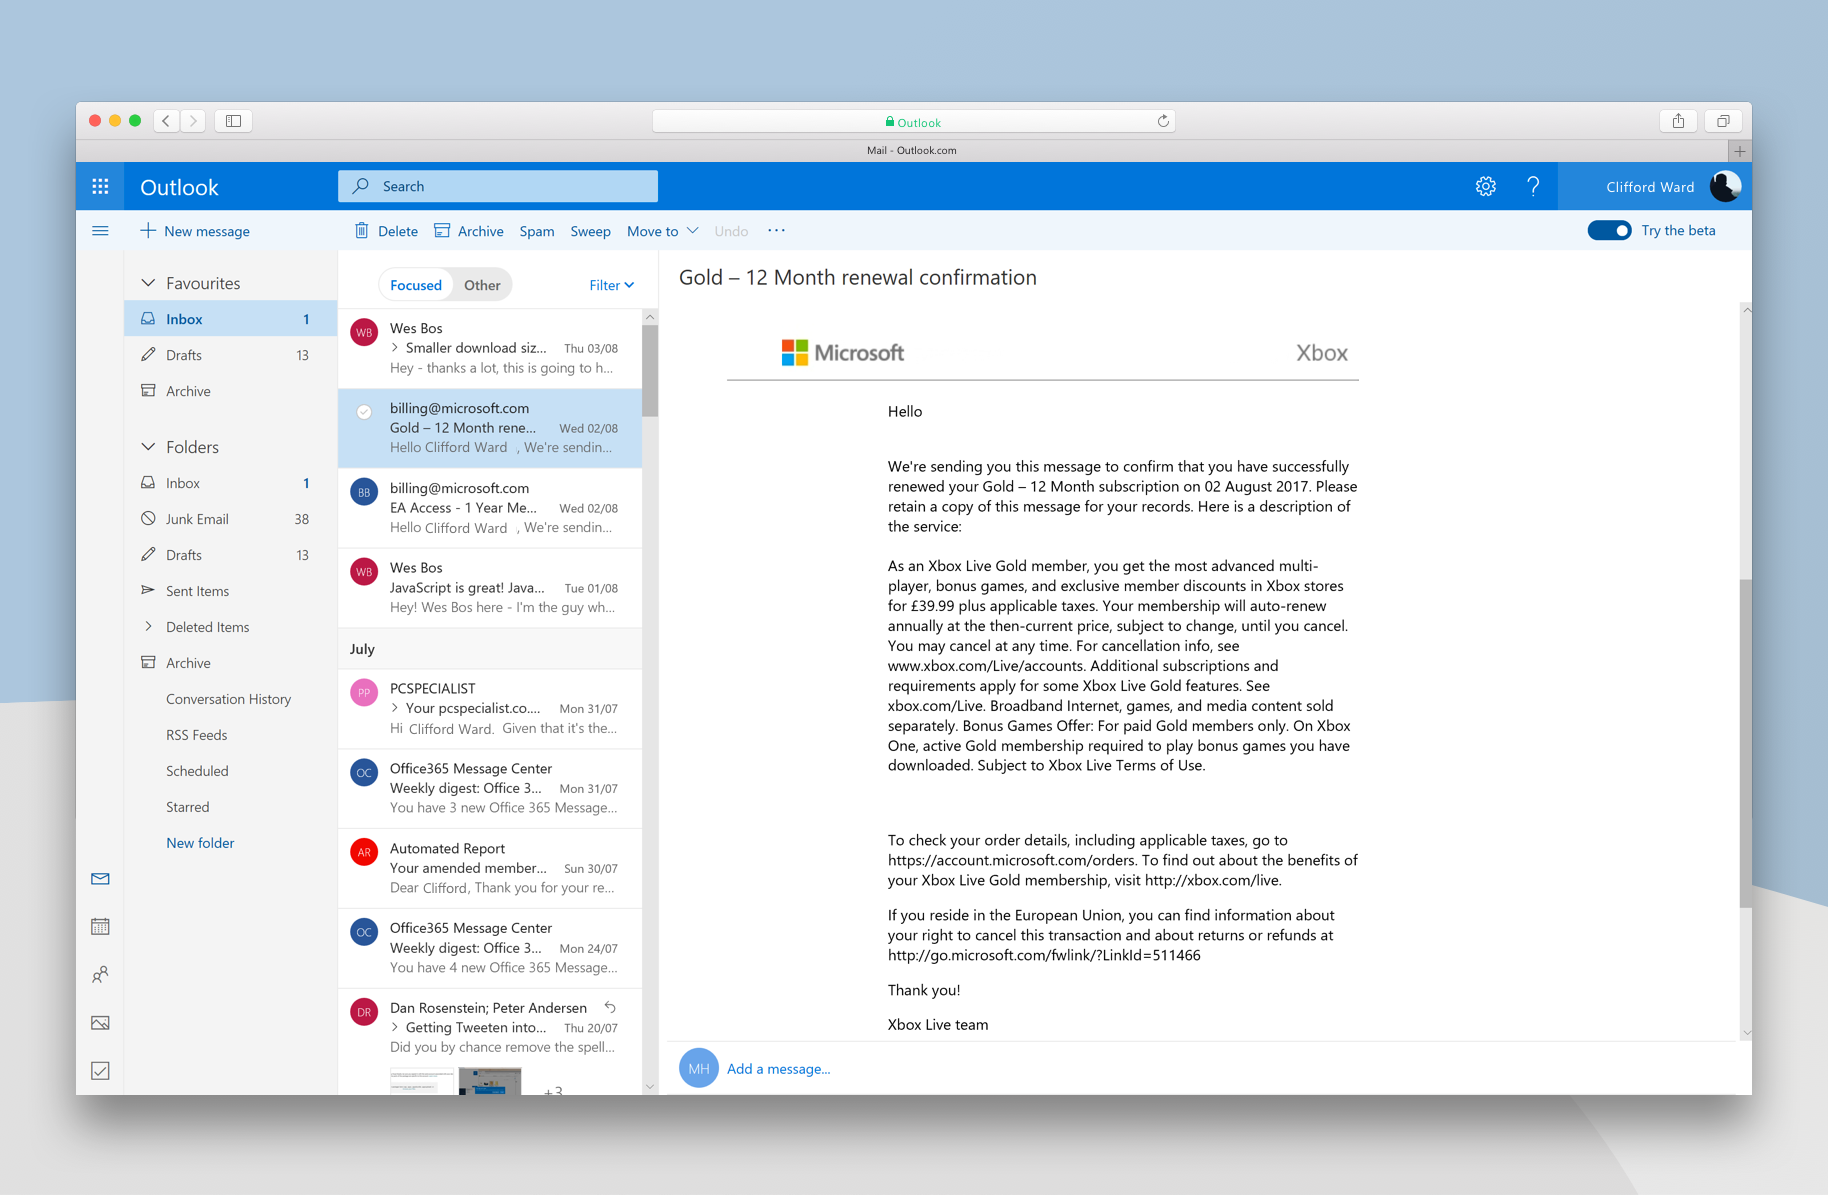Open the EA Access billing email

pos(490,508)
